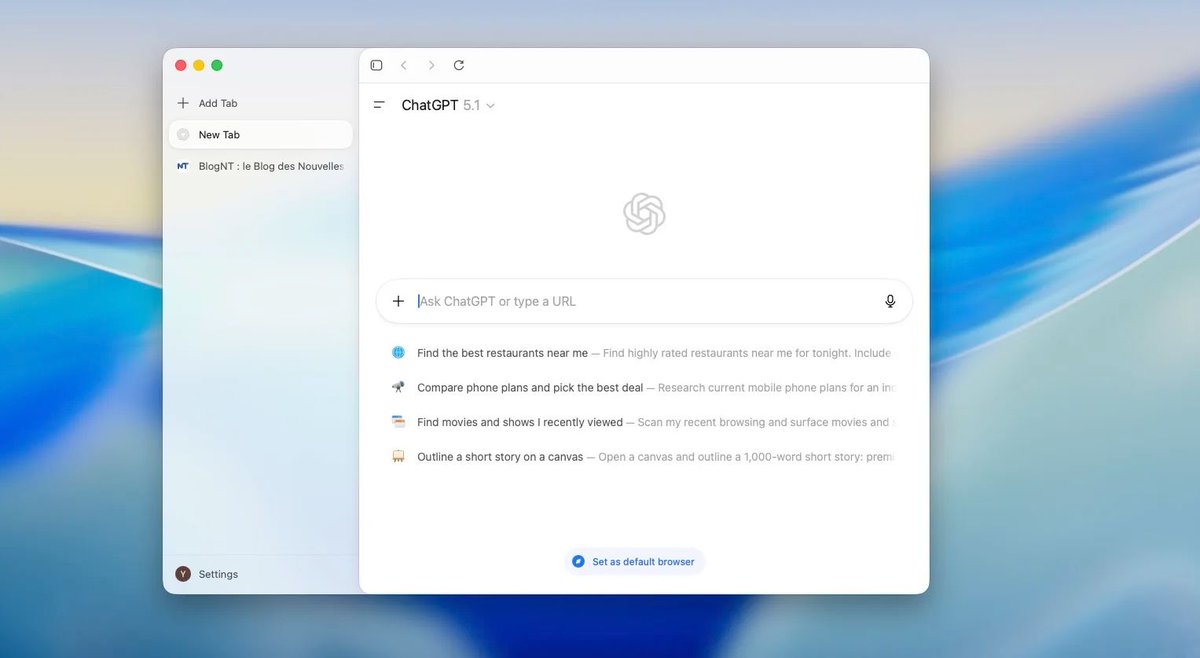Select the Find movies and shows suggestion
Screen dimensions: 1200x658
[x=520, y=421]
